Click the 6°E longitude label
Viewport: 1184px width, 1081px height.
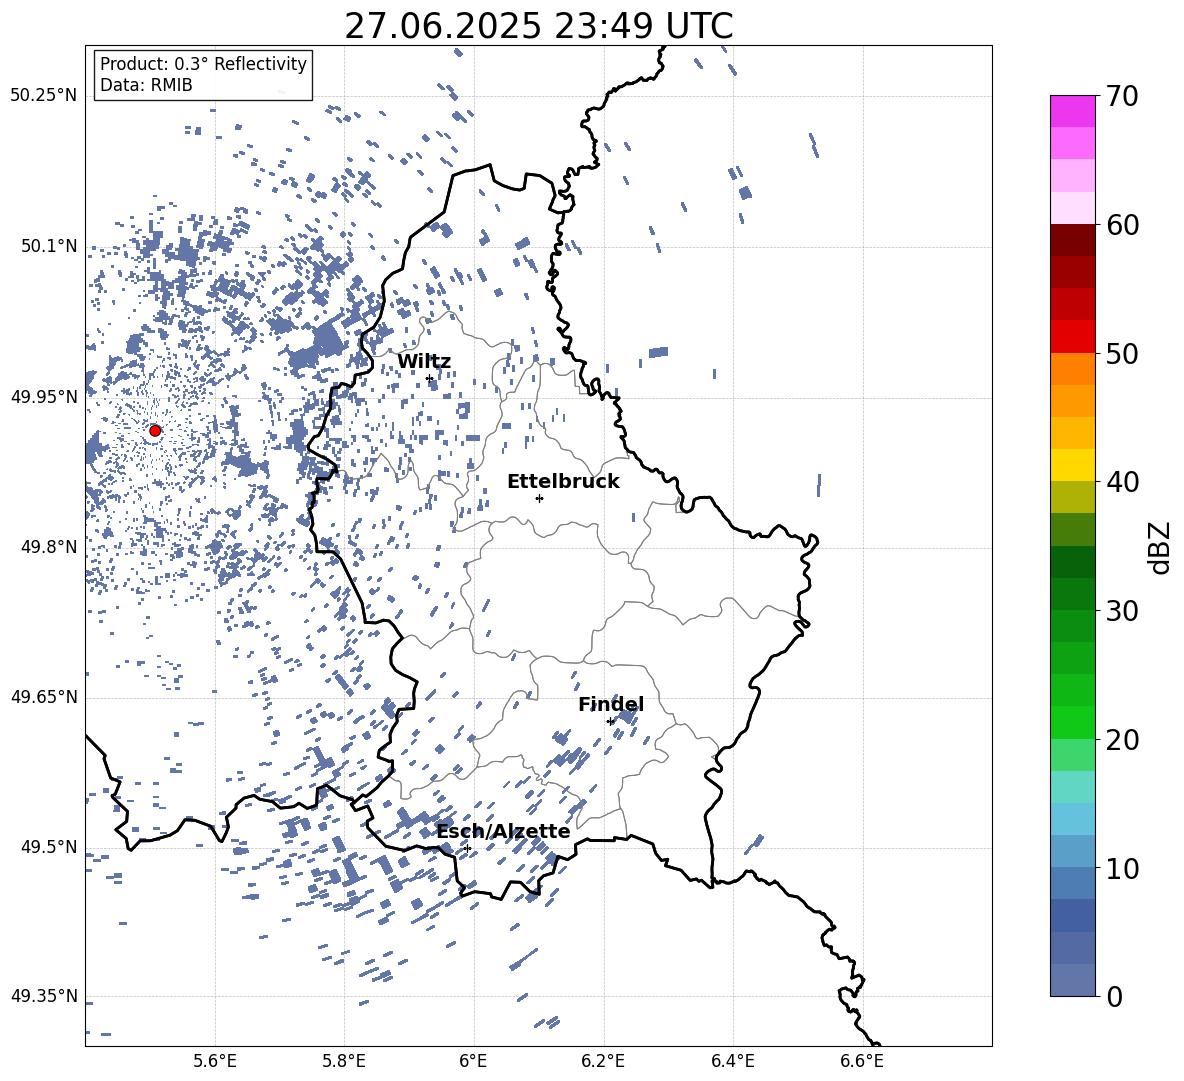tap(473, 1061)
